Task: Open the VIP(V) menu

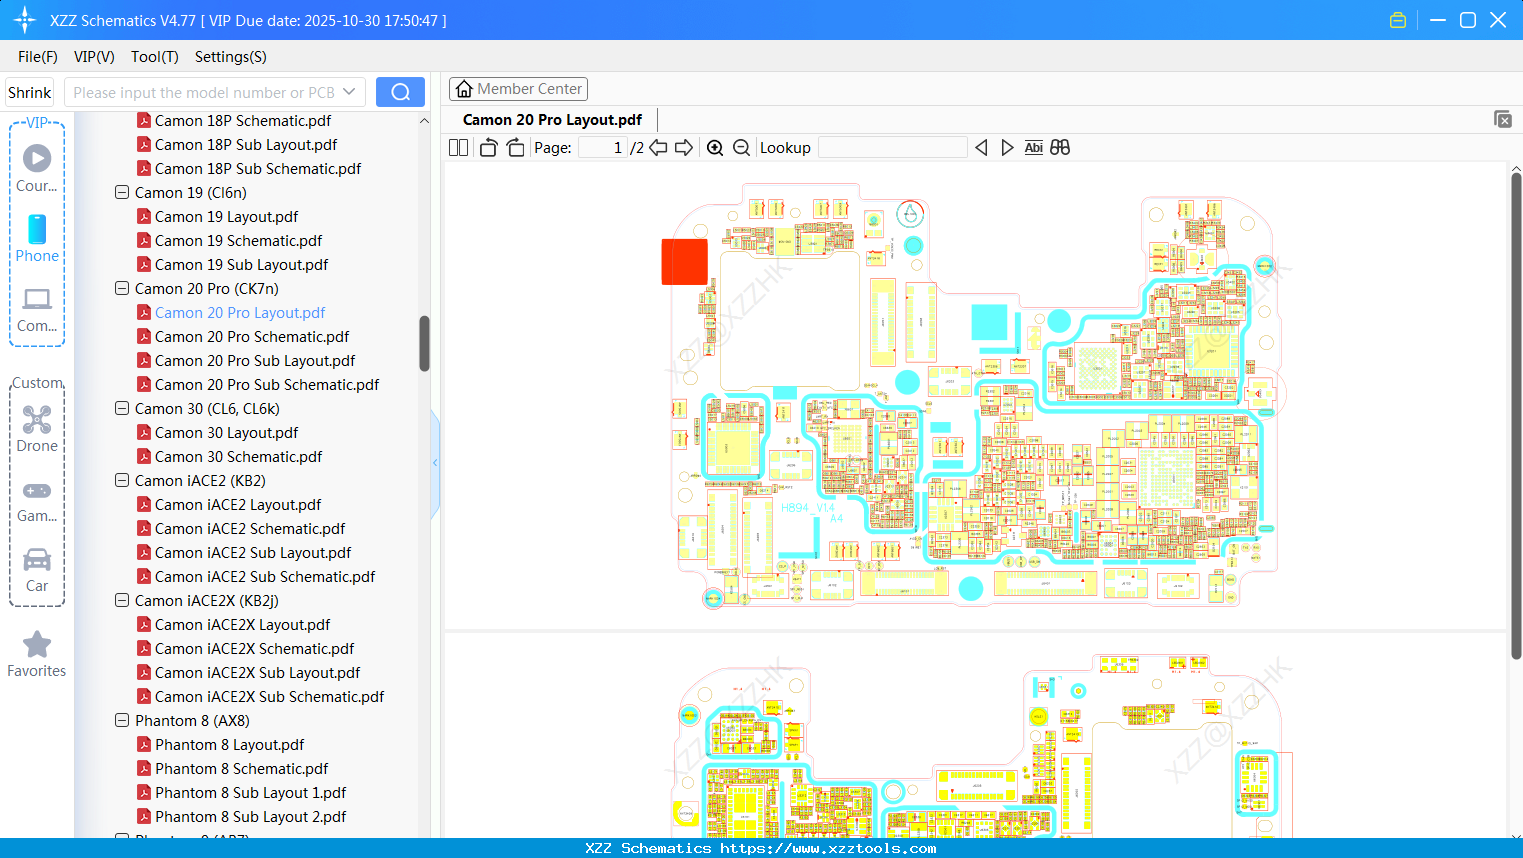Action: (94, 57)
